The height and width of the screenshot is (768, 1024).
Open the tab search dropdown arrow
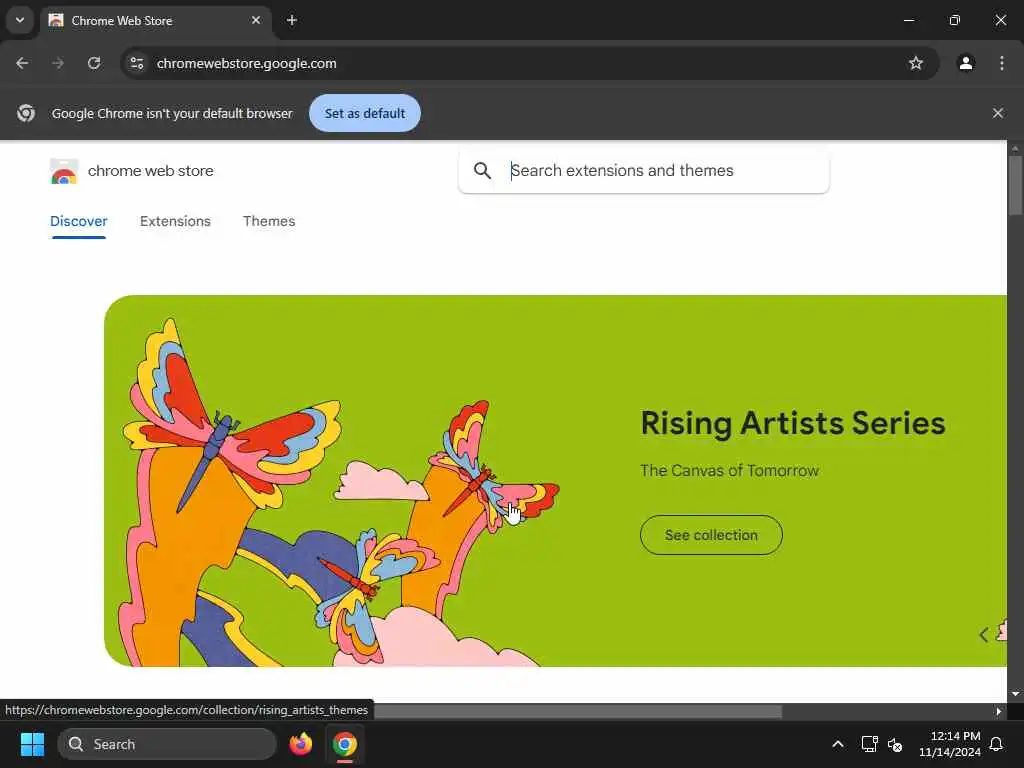click(20, 20)
